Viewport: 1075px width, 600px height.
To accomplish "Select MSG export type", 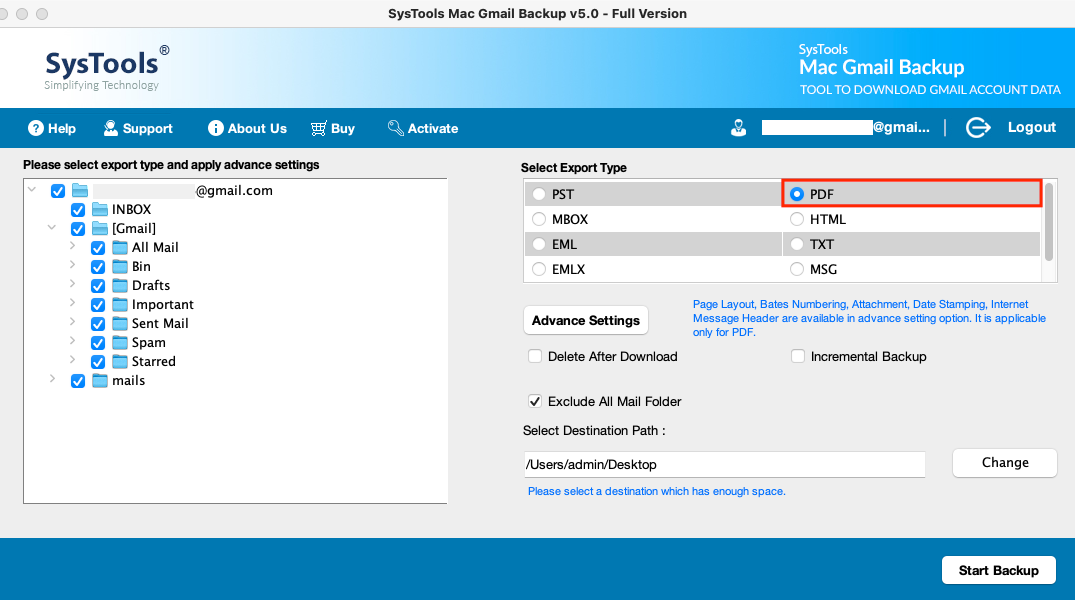I will tap(797, 269).
